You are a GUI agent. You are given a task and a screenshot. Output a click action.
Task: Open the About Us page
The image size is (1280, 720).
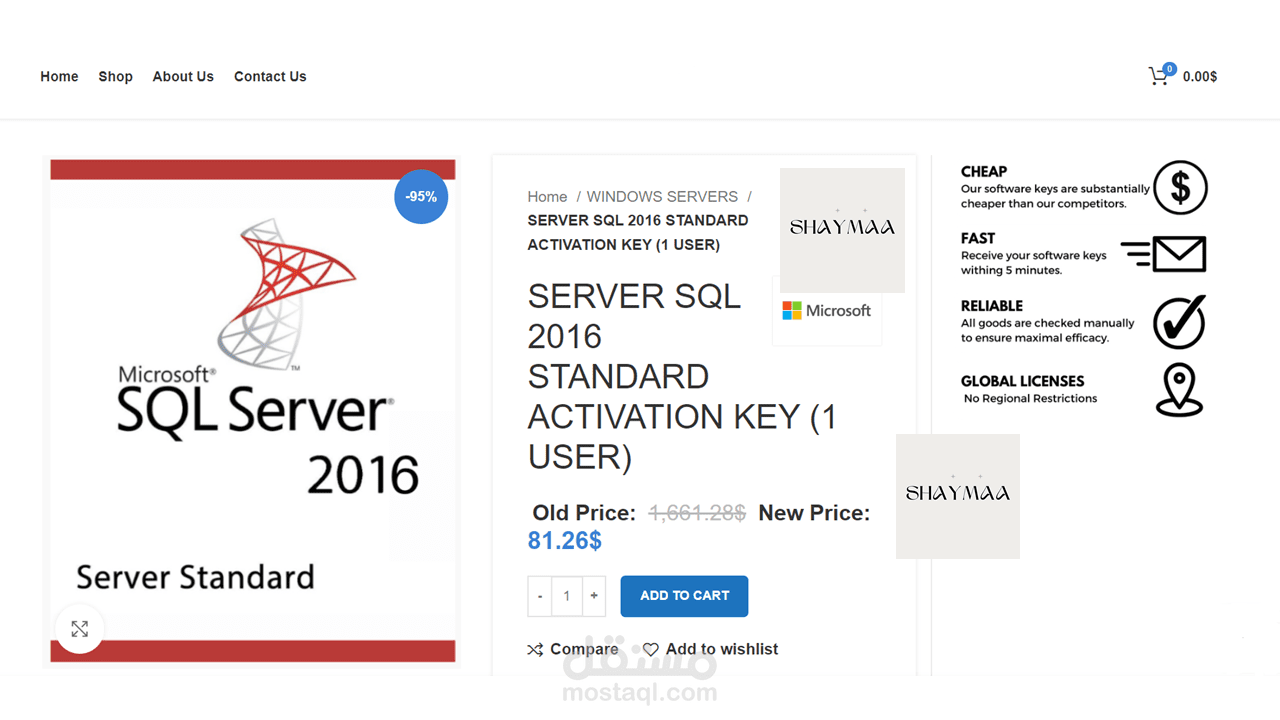pyautogui.click(x=183, y=77)
